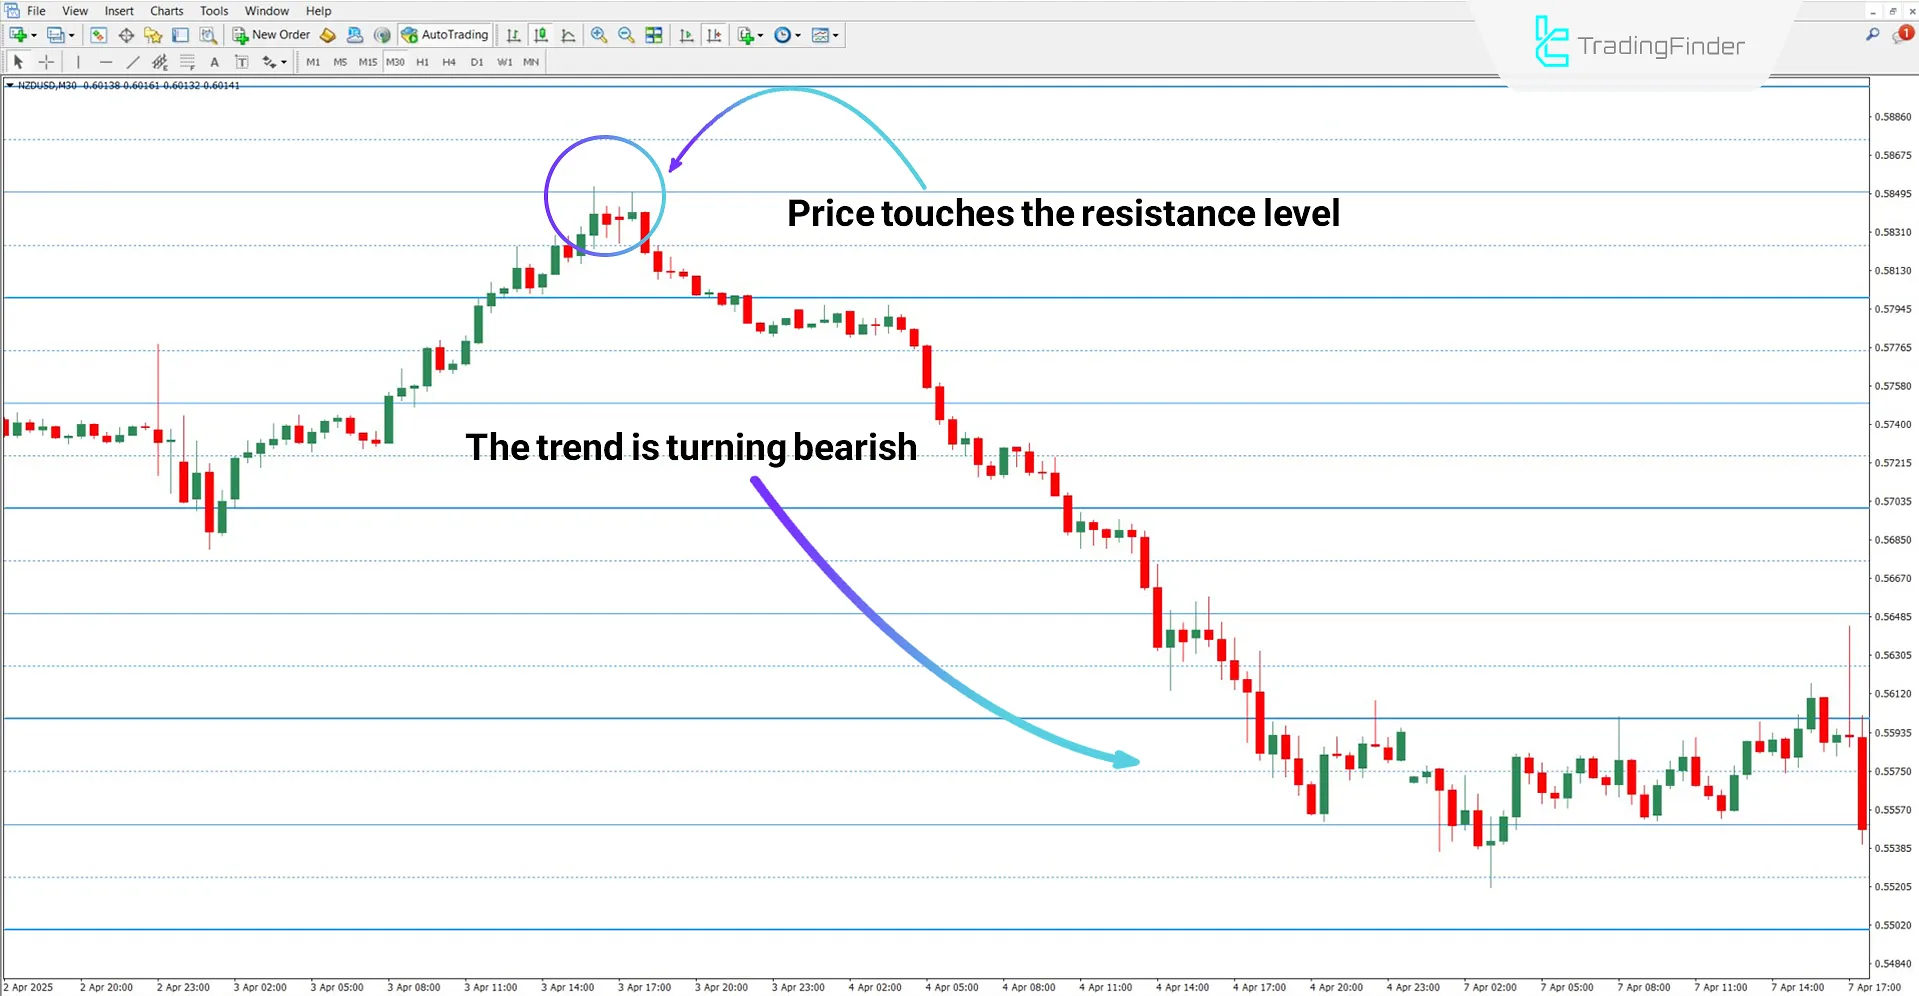Switch to M1 timeframe
The image size is (1919, 996).
click(x=313, y=62)
